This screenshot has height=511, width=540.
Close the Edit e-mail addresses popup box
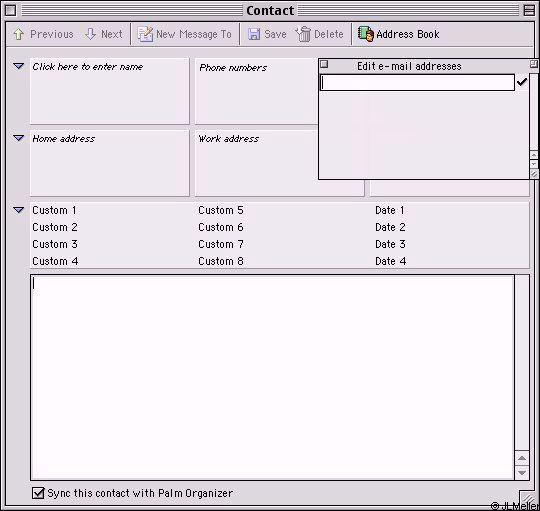(324, 64)
